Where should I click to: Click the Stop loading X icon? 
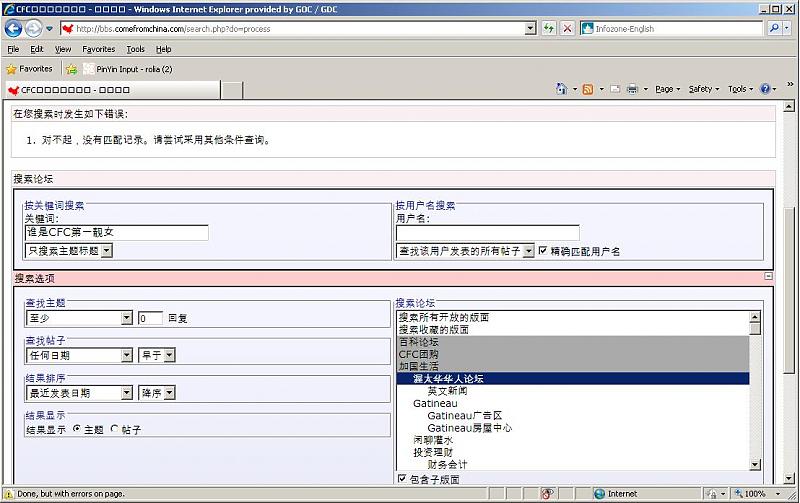click(x=567, y=29)
